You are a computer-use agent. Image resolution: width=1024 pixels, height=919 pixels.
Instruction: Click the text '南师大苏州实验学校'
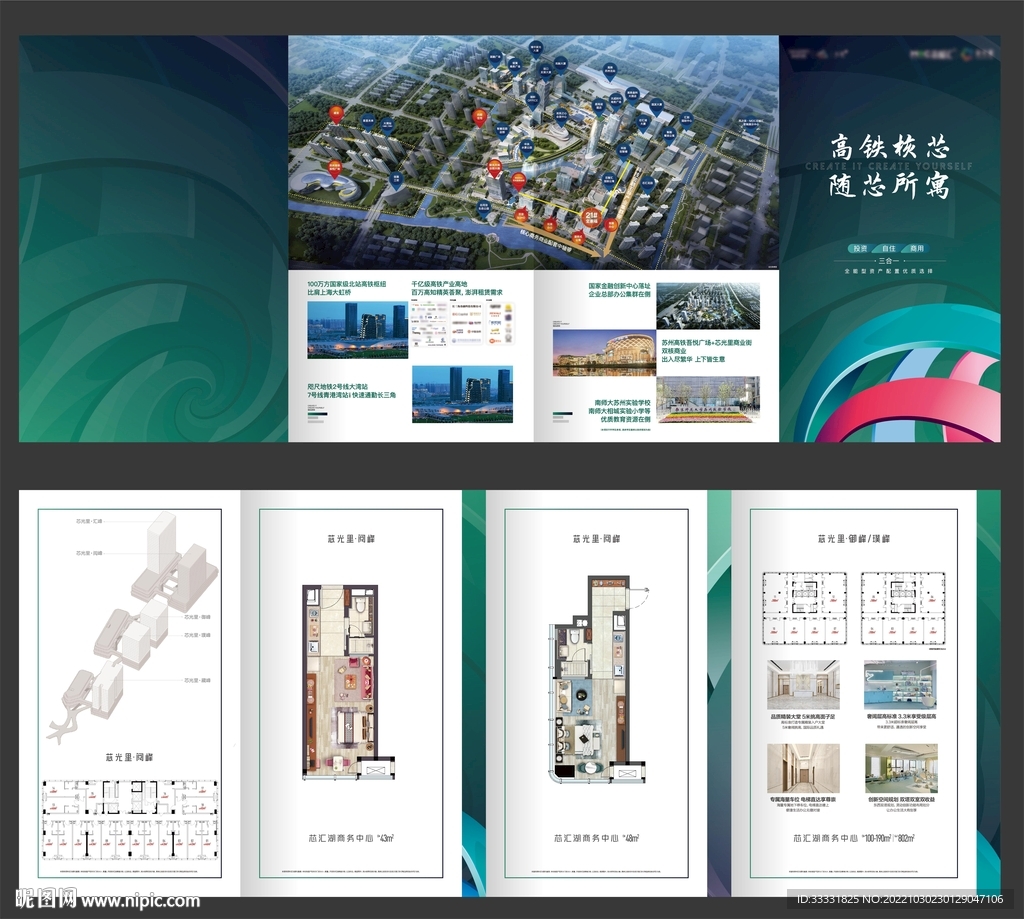click(x=622, y=403)
